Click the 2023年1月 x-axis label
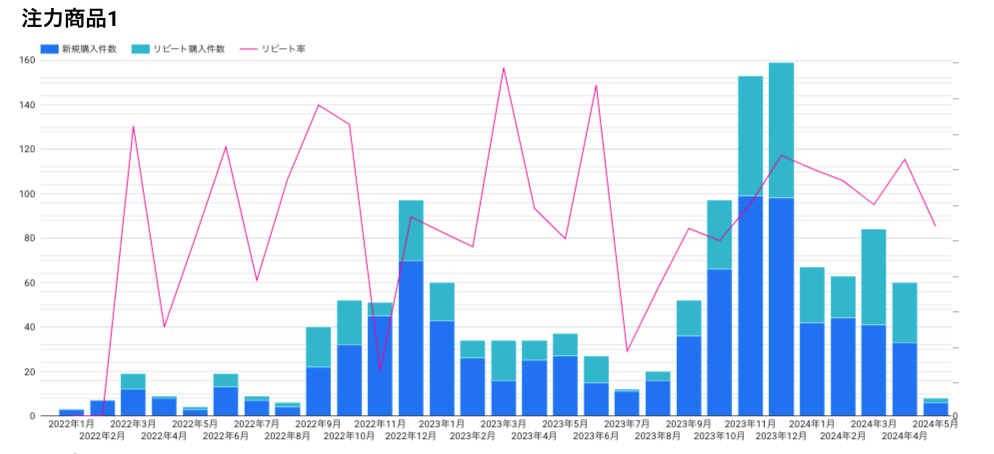The image size is (994, 454). (x=441, y=424)
